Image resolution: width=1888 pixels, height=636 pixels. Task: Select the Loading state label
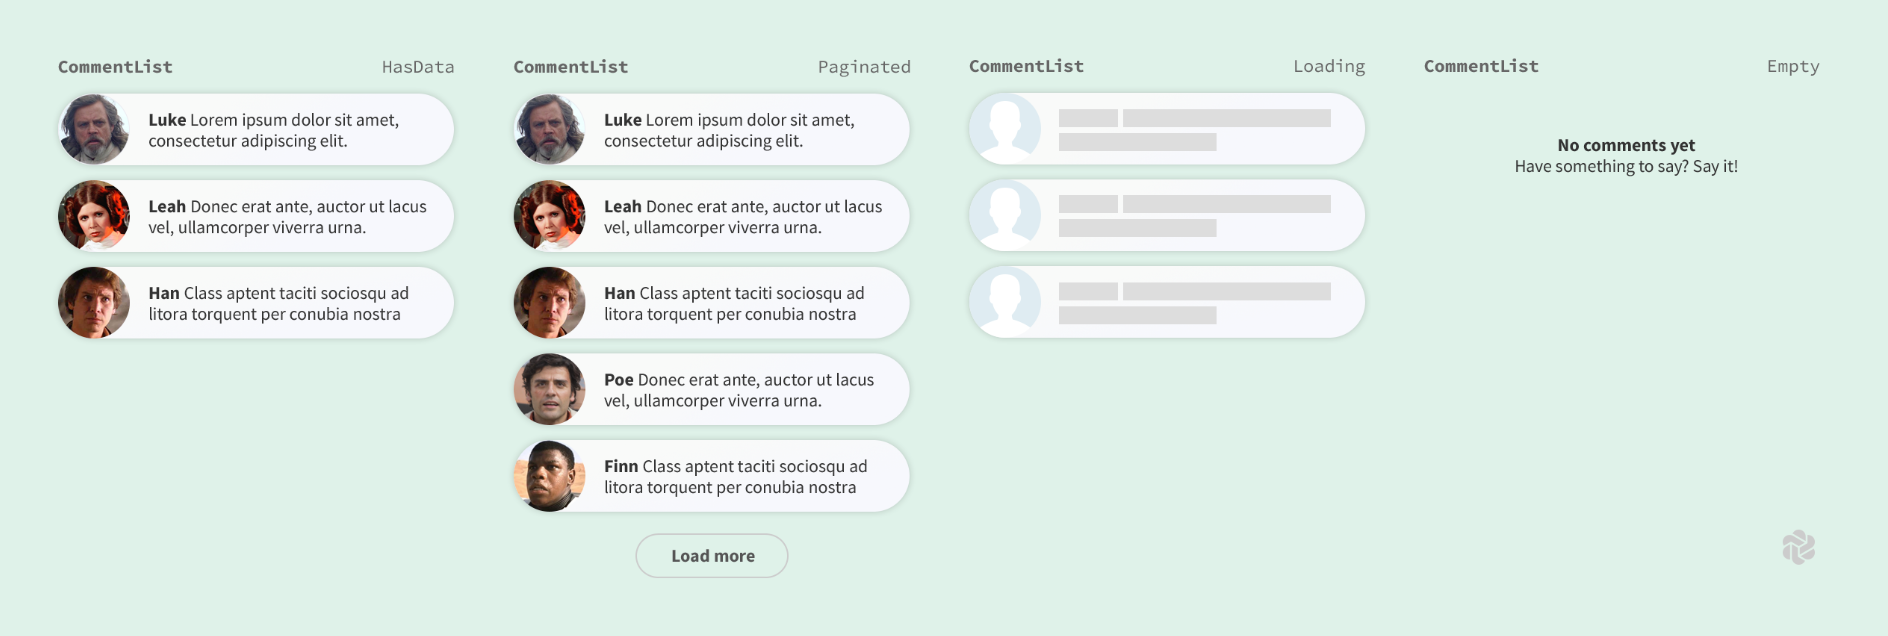point(1329,66)
